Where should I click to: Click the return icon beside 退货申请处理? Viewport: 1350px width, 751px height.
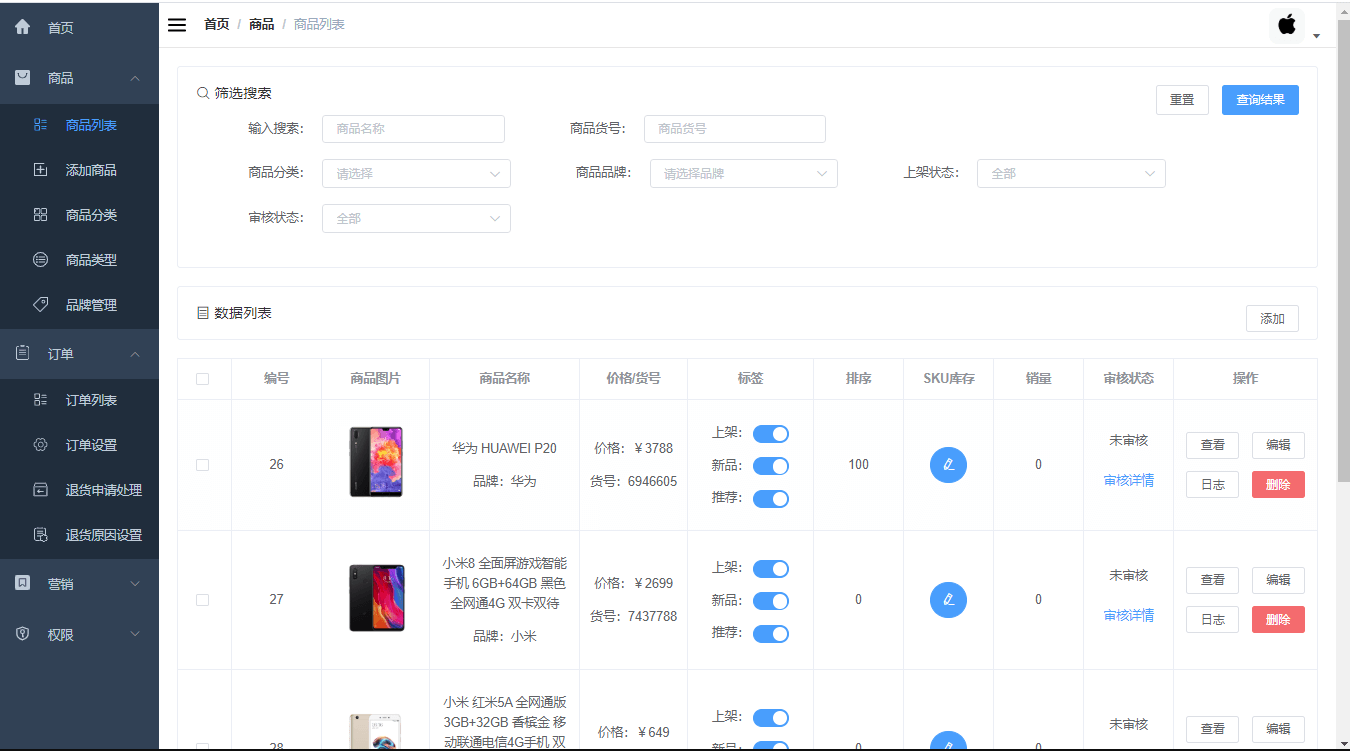(x=41, y=490)
